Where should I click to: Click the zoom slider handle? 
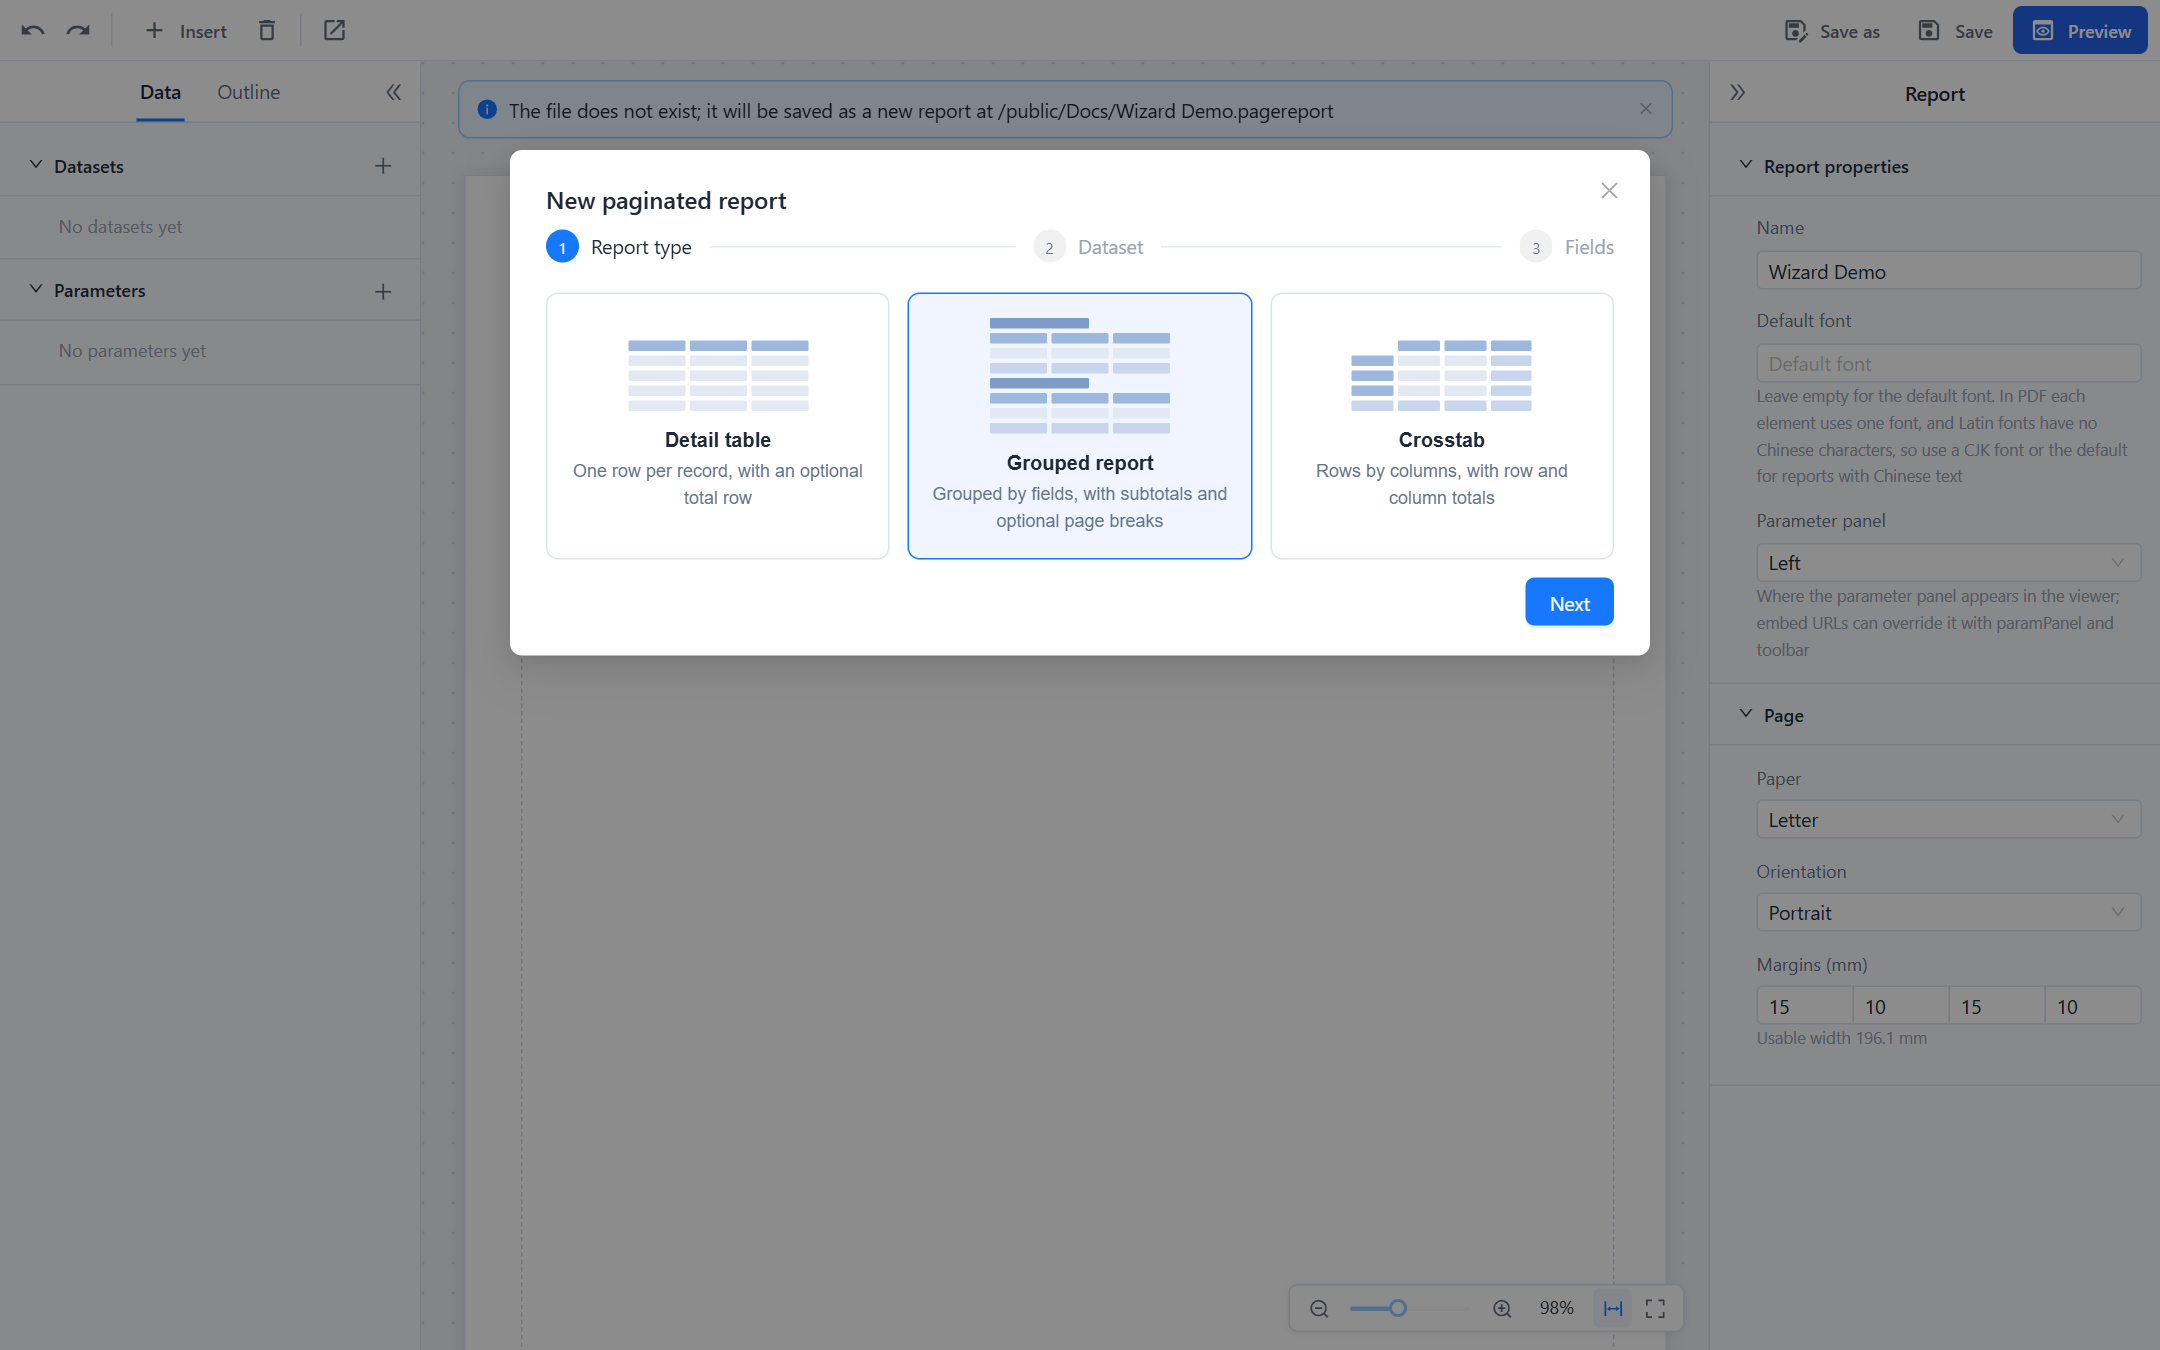tap(1398, 1308)
